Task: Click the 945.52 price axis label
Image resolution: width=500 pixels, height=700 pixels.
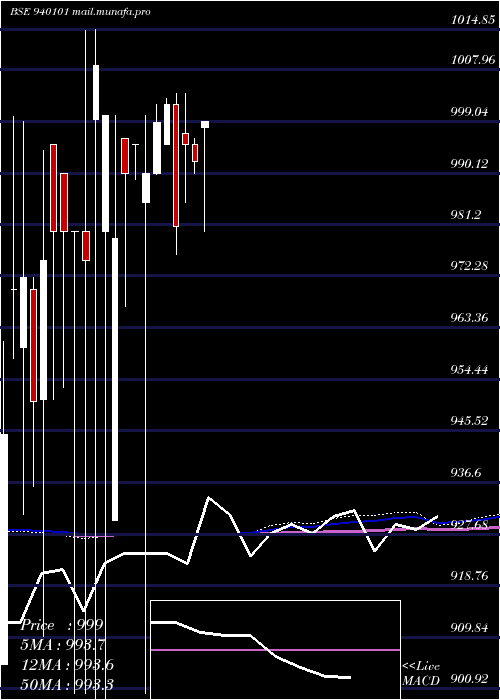Action: 469,421
